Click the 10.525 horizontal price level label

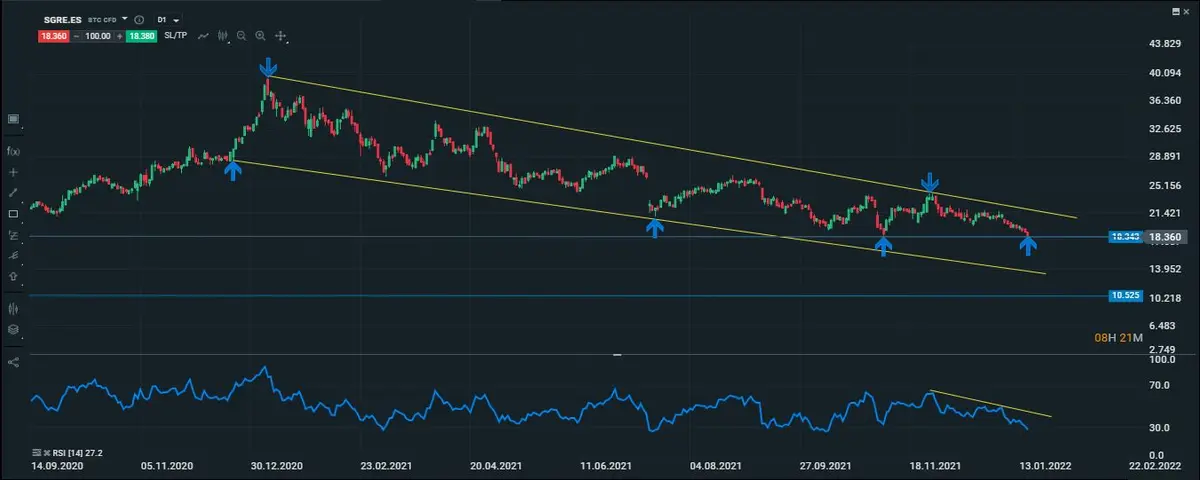tap(1125, 296)
